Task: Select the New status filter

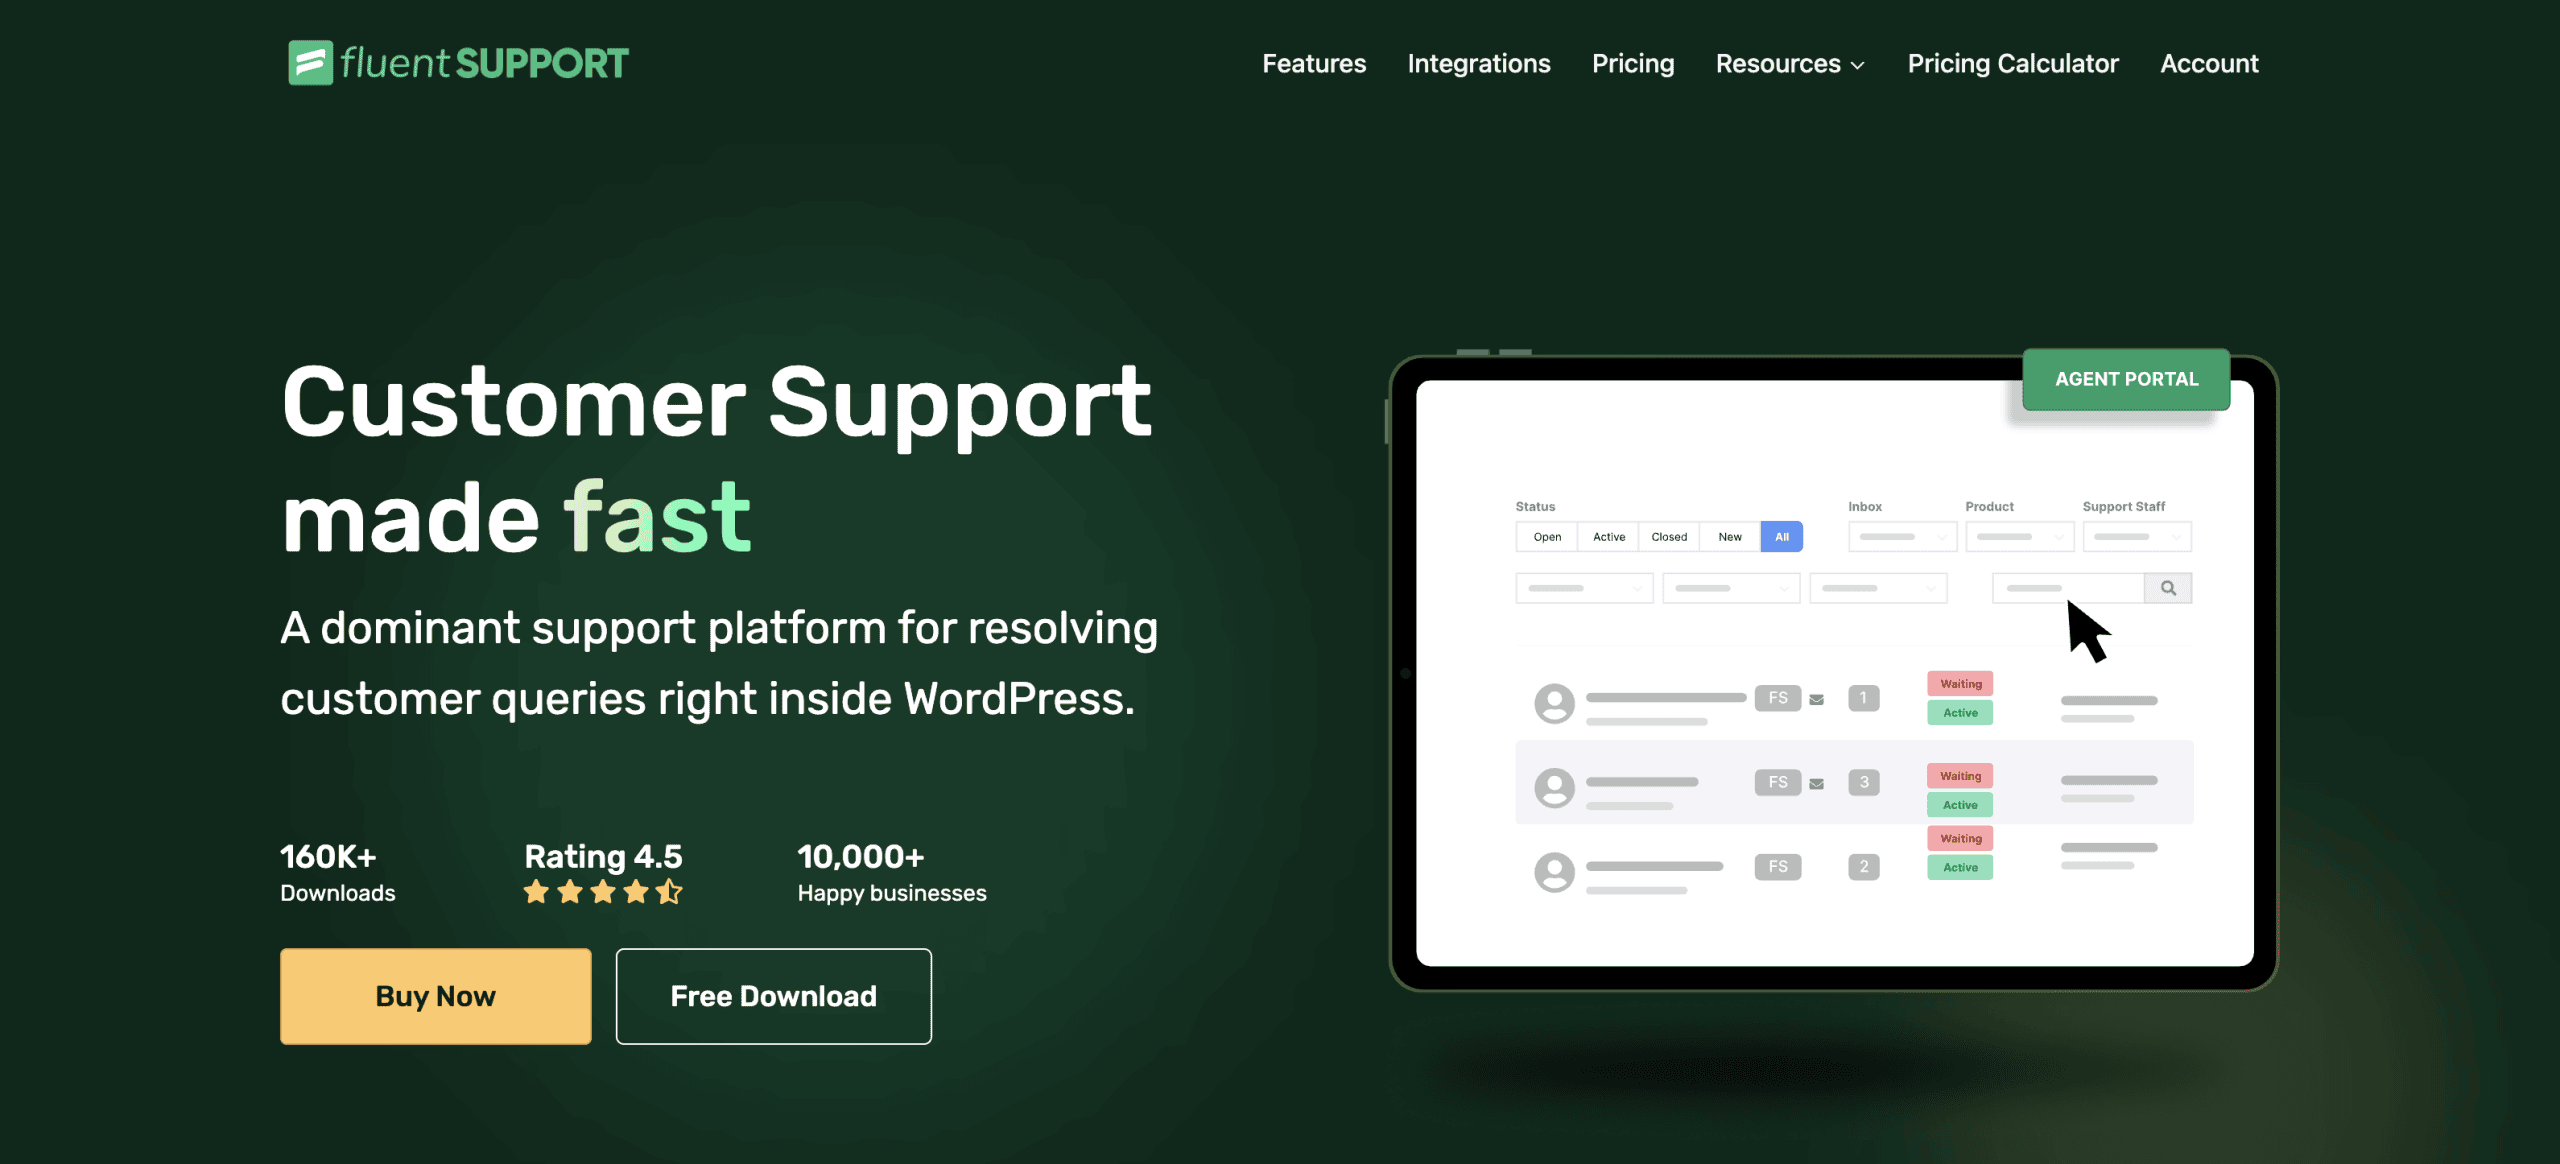Action: coord(1730,537)
